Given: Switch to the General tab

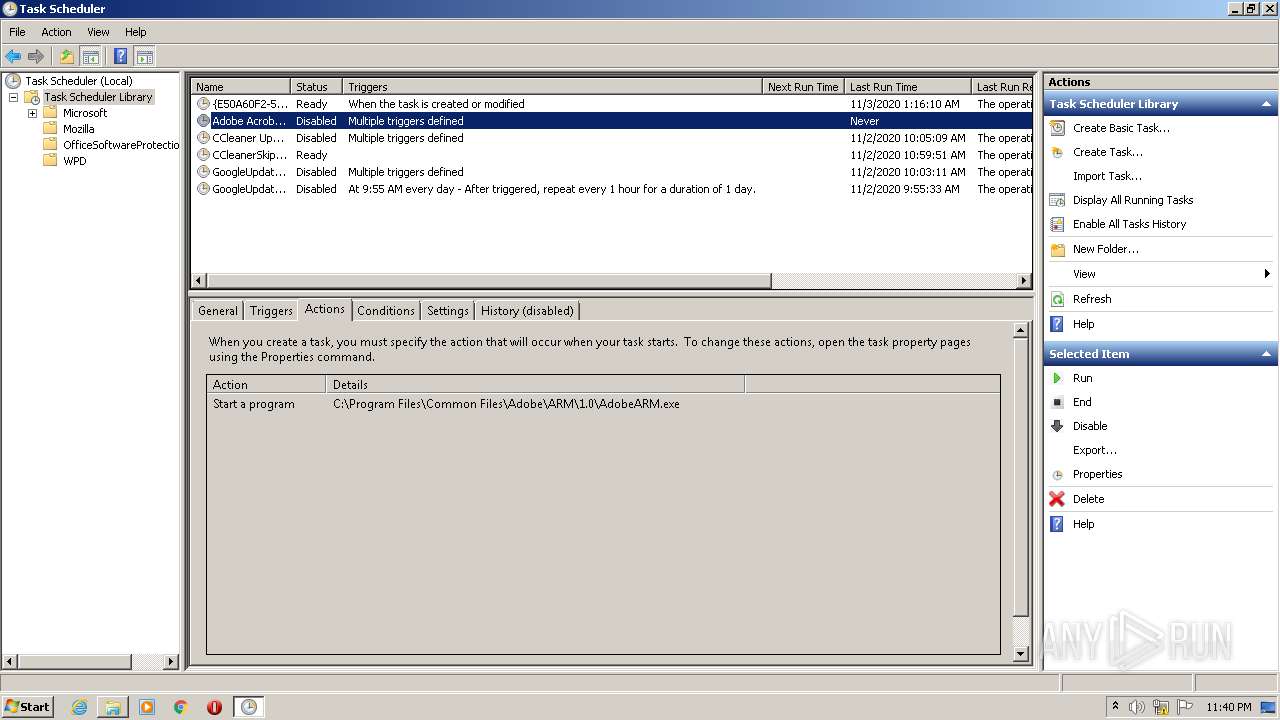Looking at the screenshot, I should click(217, 311).
